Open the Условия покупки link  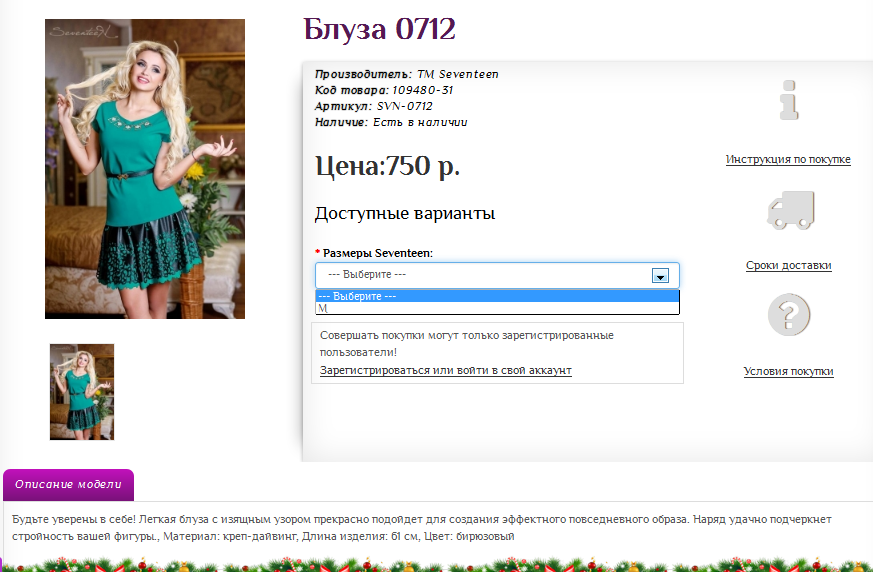(x=788, y=371)
